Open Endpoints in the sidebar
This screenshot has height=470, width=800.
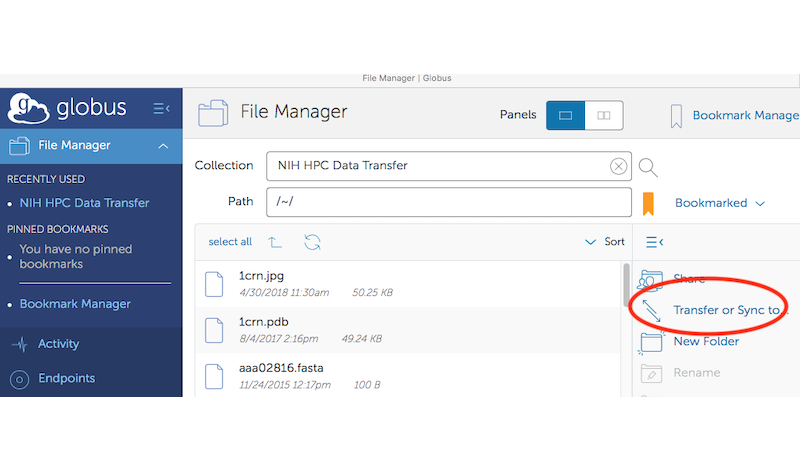66,378
